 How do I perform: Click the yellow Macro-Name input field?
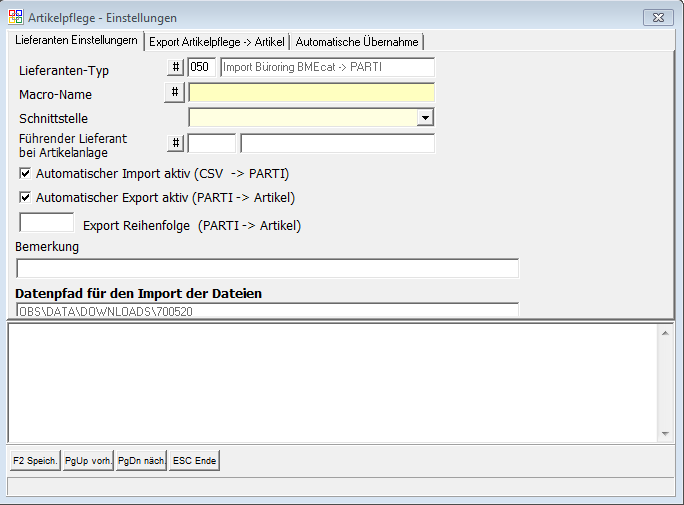[311, 93]
